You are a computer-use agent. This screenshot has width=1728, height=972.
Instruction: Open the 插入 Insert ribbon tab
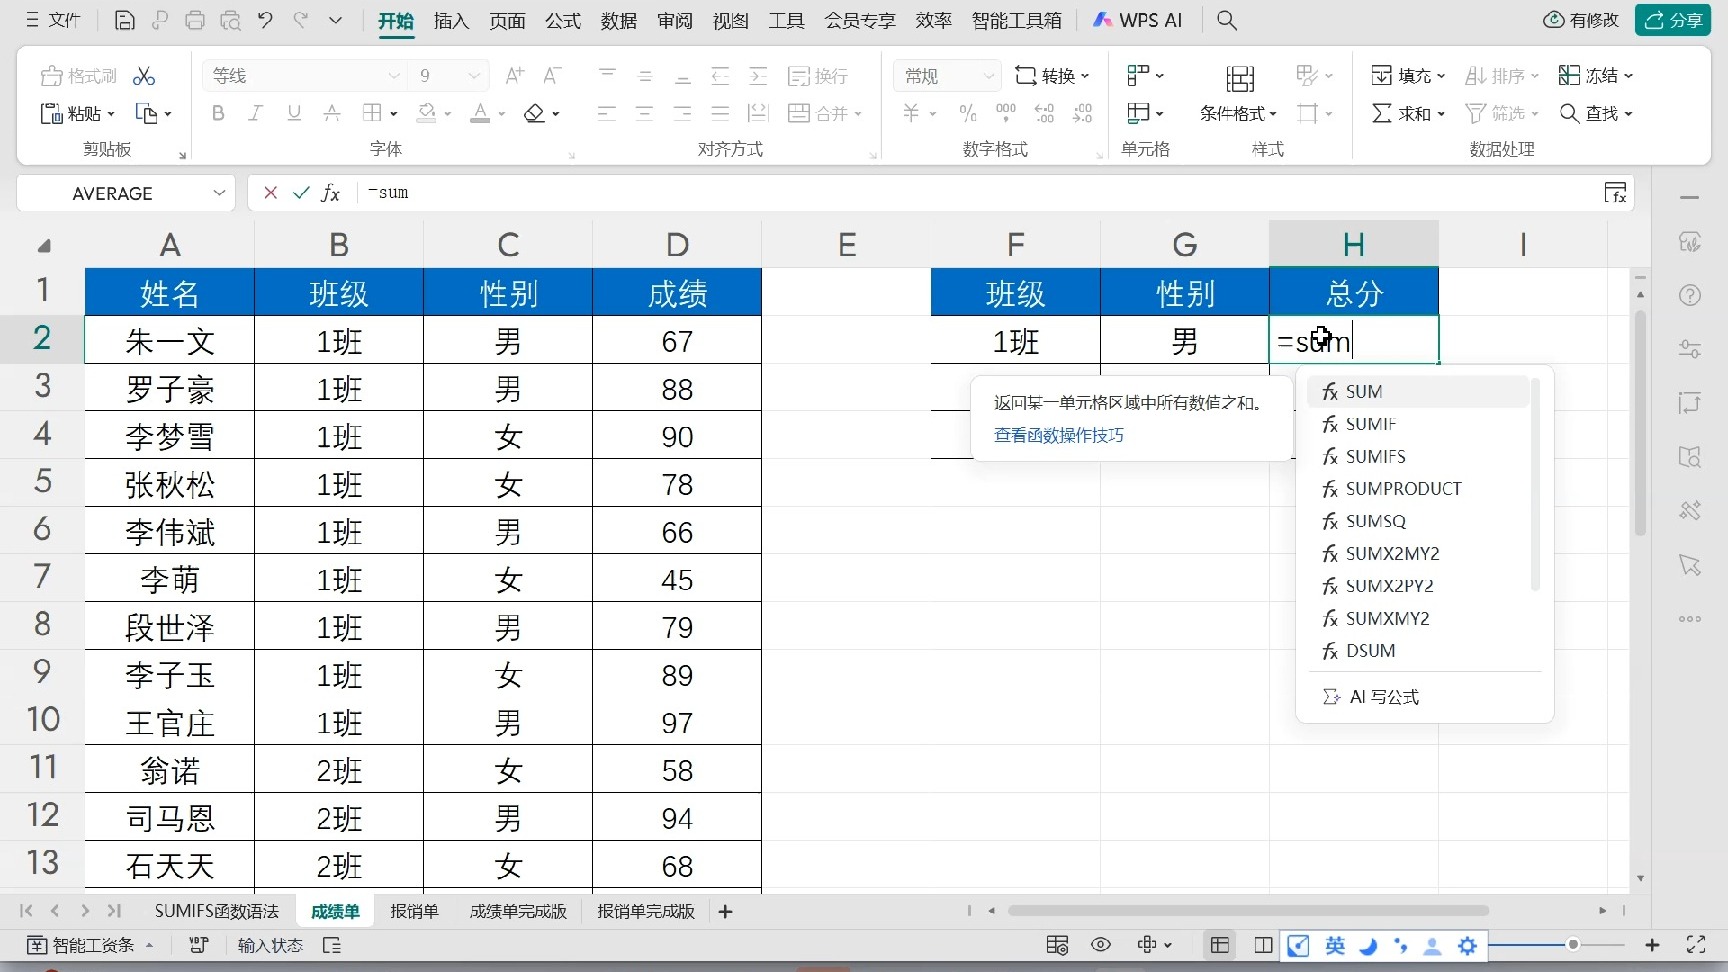[451, 20]
